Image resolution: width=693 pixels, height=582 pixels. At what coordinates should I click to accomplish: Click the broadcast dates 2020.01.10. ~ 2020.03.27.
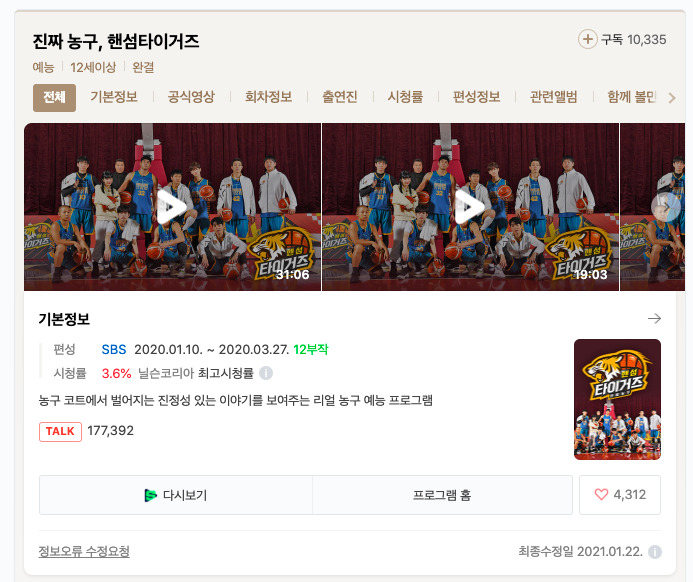(212, 350)
